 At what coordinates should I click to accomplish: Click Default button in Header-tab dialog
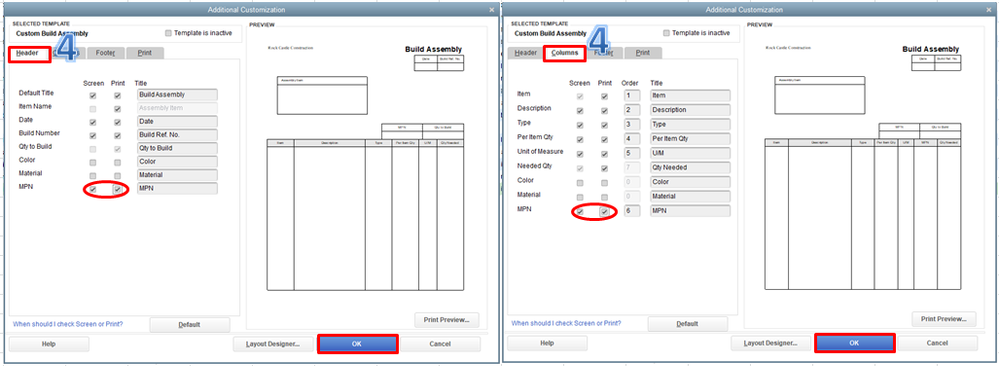tap(190, 325)
